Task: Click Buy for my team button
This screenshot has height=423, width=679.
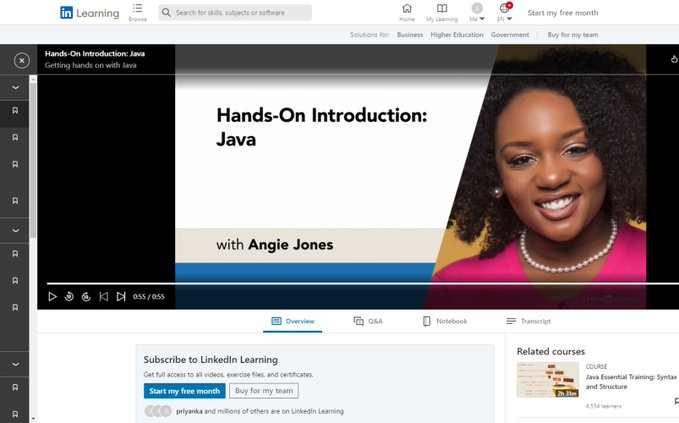Action: (x=264, y=391)
